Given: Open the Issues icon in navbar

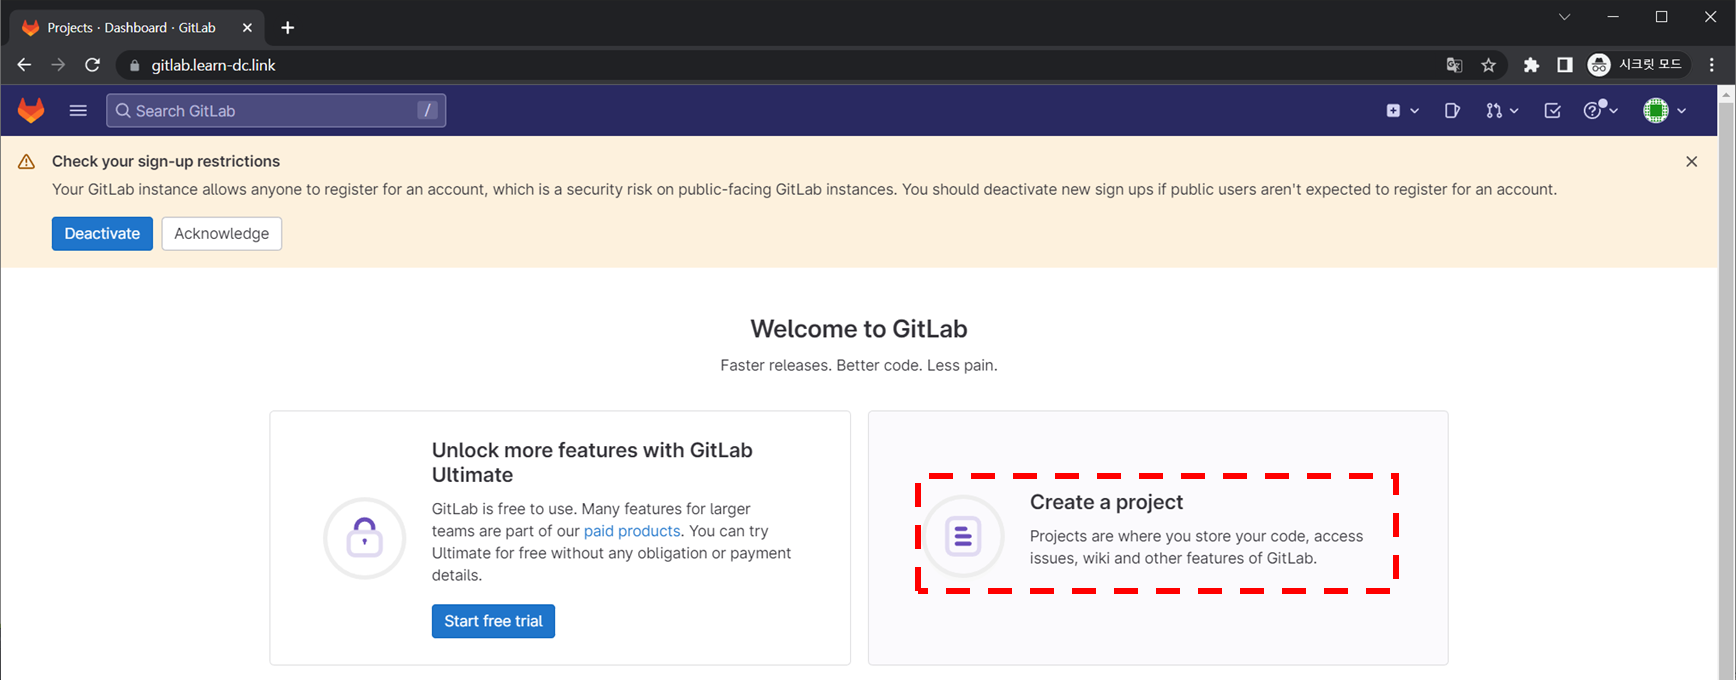Looking at the screenshot, I should pos(1452,111).
